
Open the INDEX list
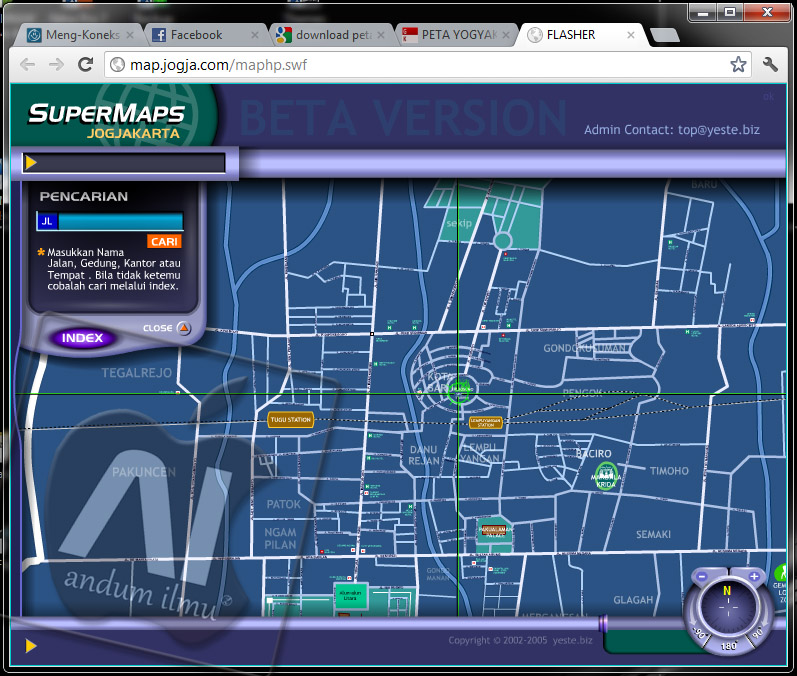click(82, 338)
